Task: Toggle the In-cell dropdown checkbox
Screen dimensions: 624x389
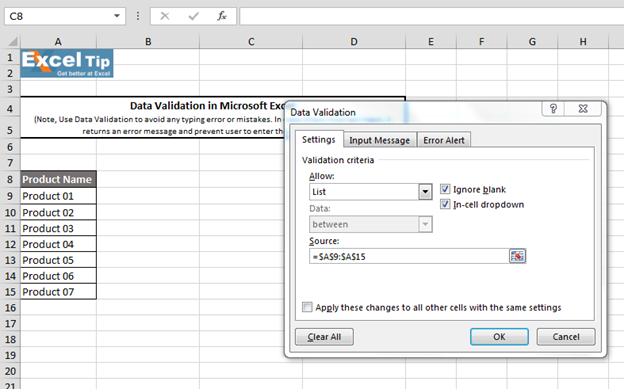Action: tap(445, 204)
